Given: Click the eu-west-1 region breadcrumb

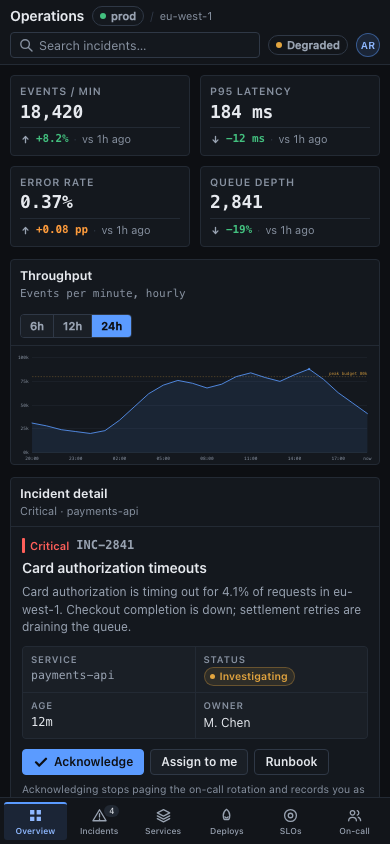Looking at the screenshot, I should [186, 16].
